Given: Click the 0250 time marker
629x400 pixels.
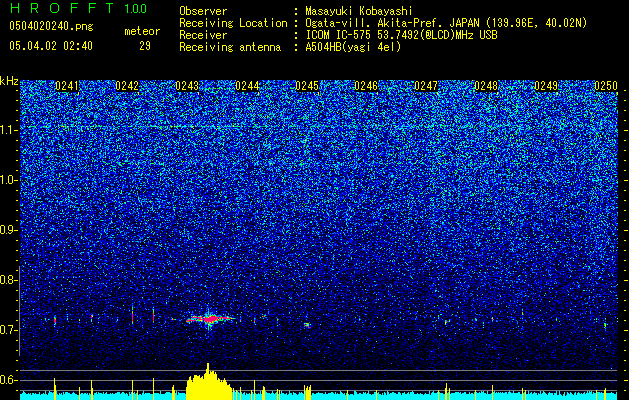Looking at the screenshot, I should click(x=606, y=86).
